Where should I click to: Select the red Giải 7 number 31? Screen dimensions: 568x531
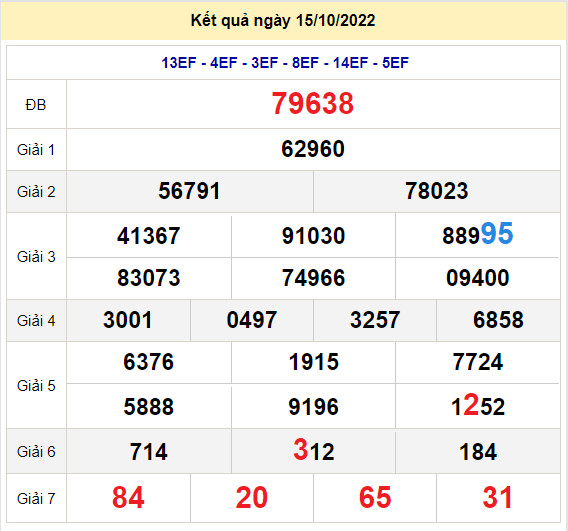pyautogui.click(x=498, y=497)
